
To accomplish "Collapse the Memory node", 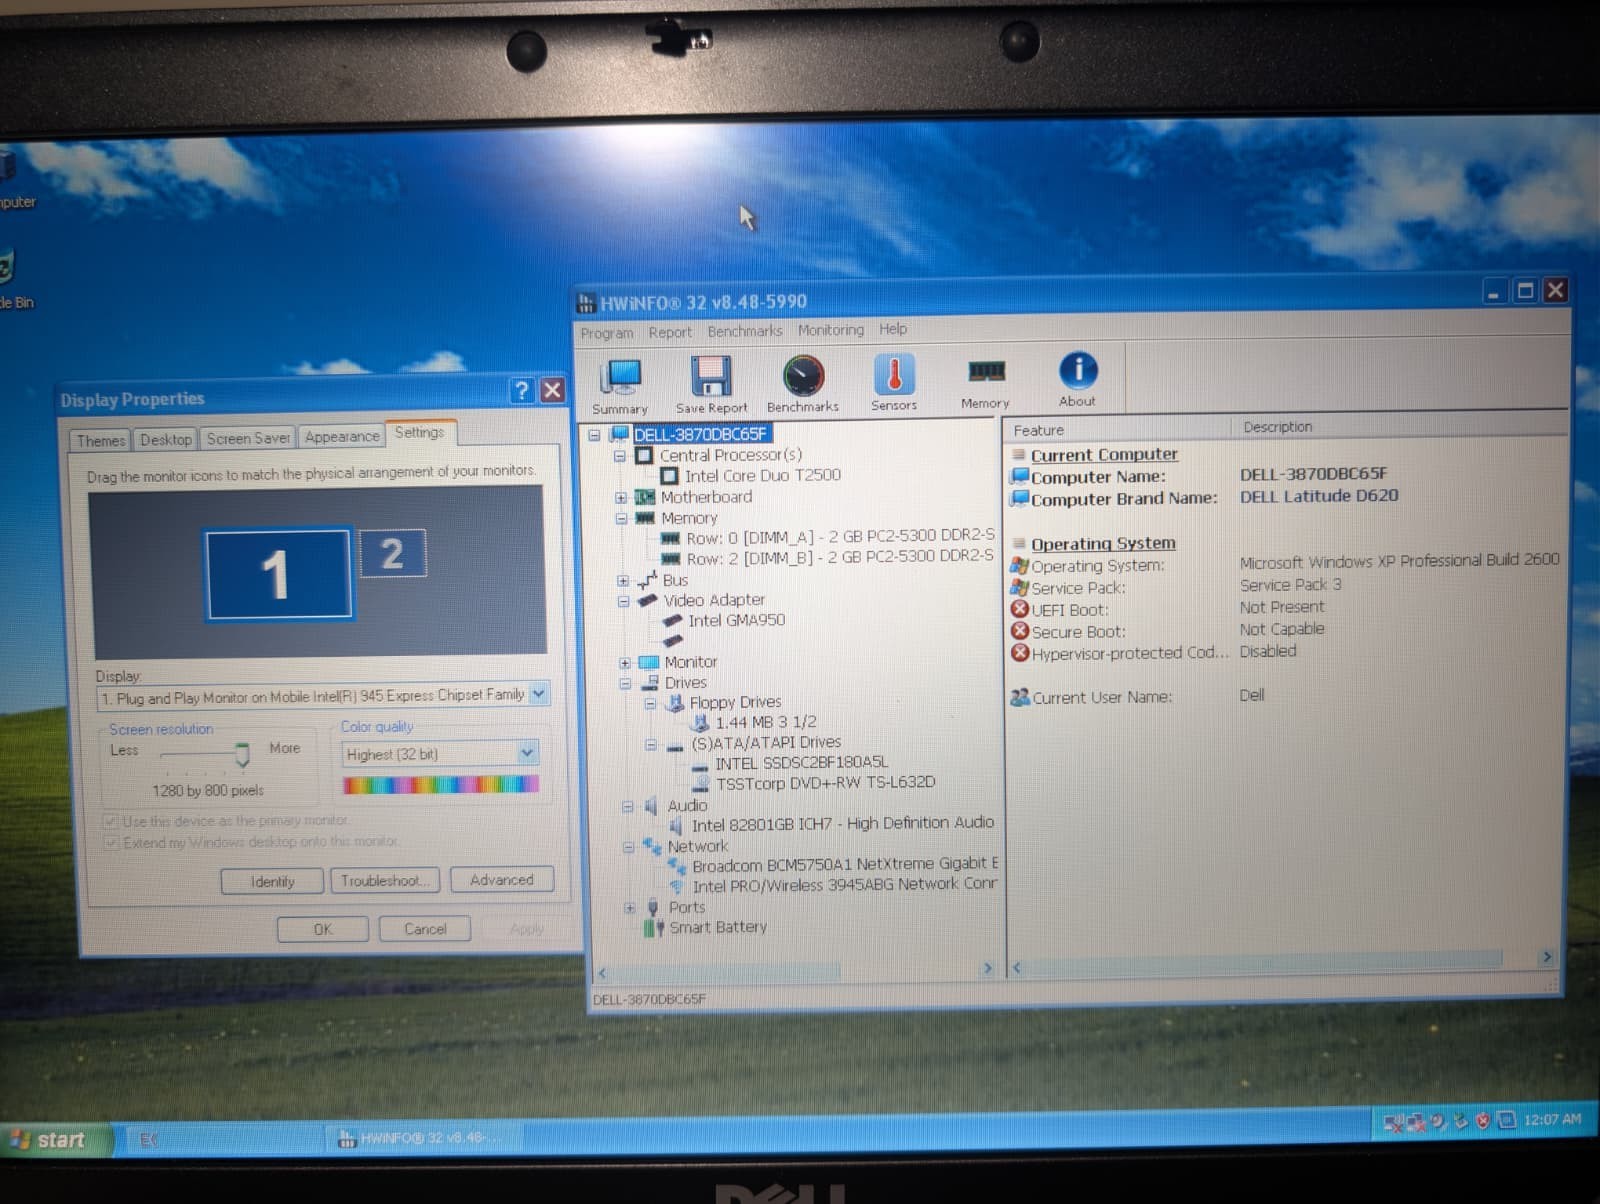I will [x=621, y=519].
